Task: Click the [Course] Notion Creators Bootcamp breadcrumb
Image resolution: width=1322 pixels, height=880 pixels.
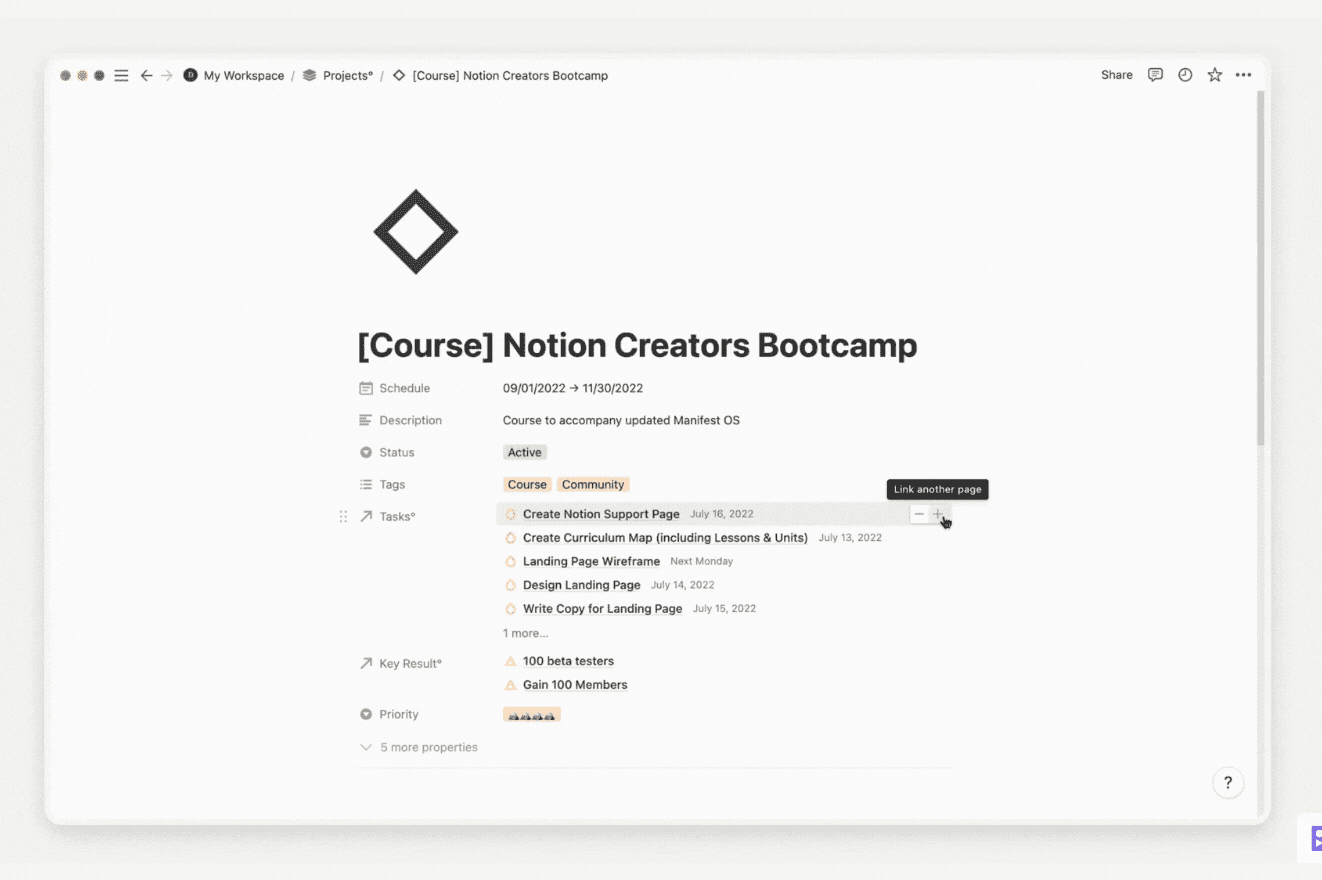Action: tap(510, 75)
